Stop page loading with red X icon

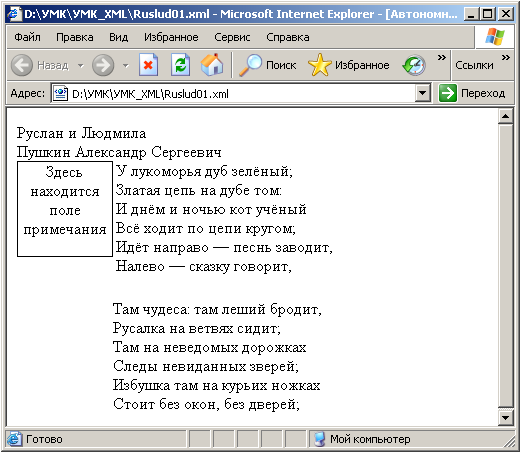point(148,65)
